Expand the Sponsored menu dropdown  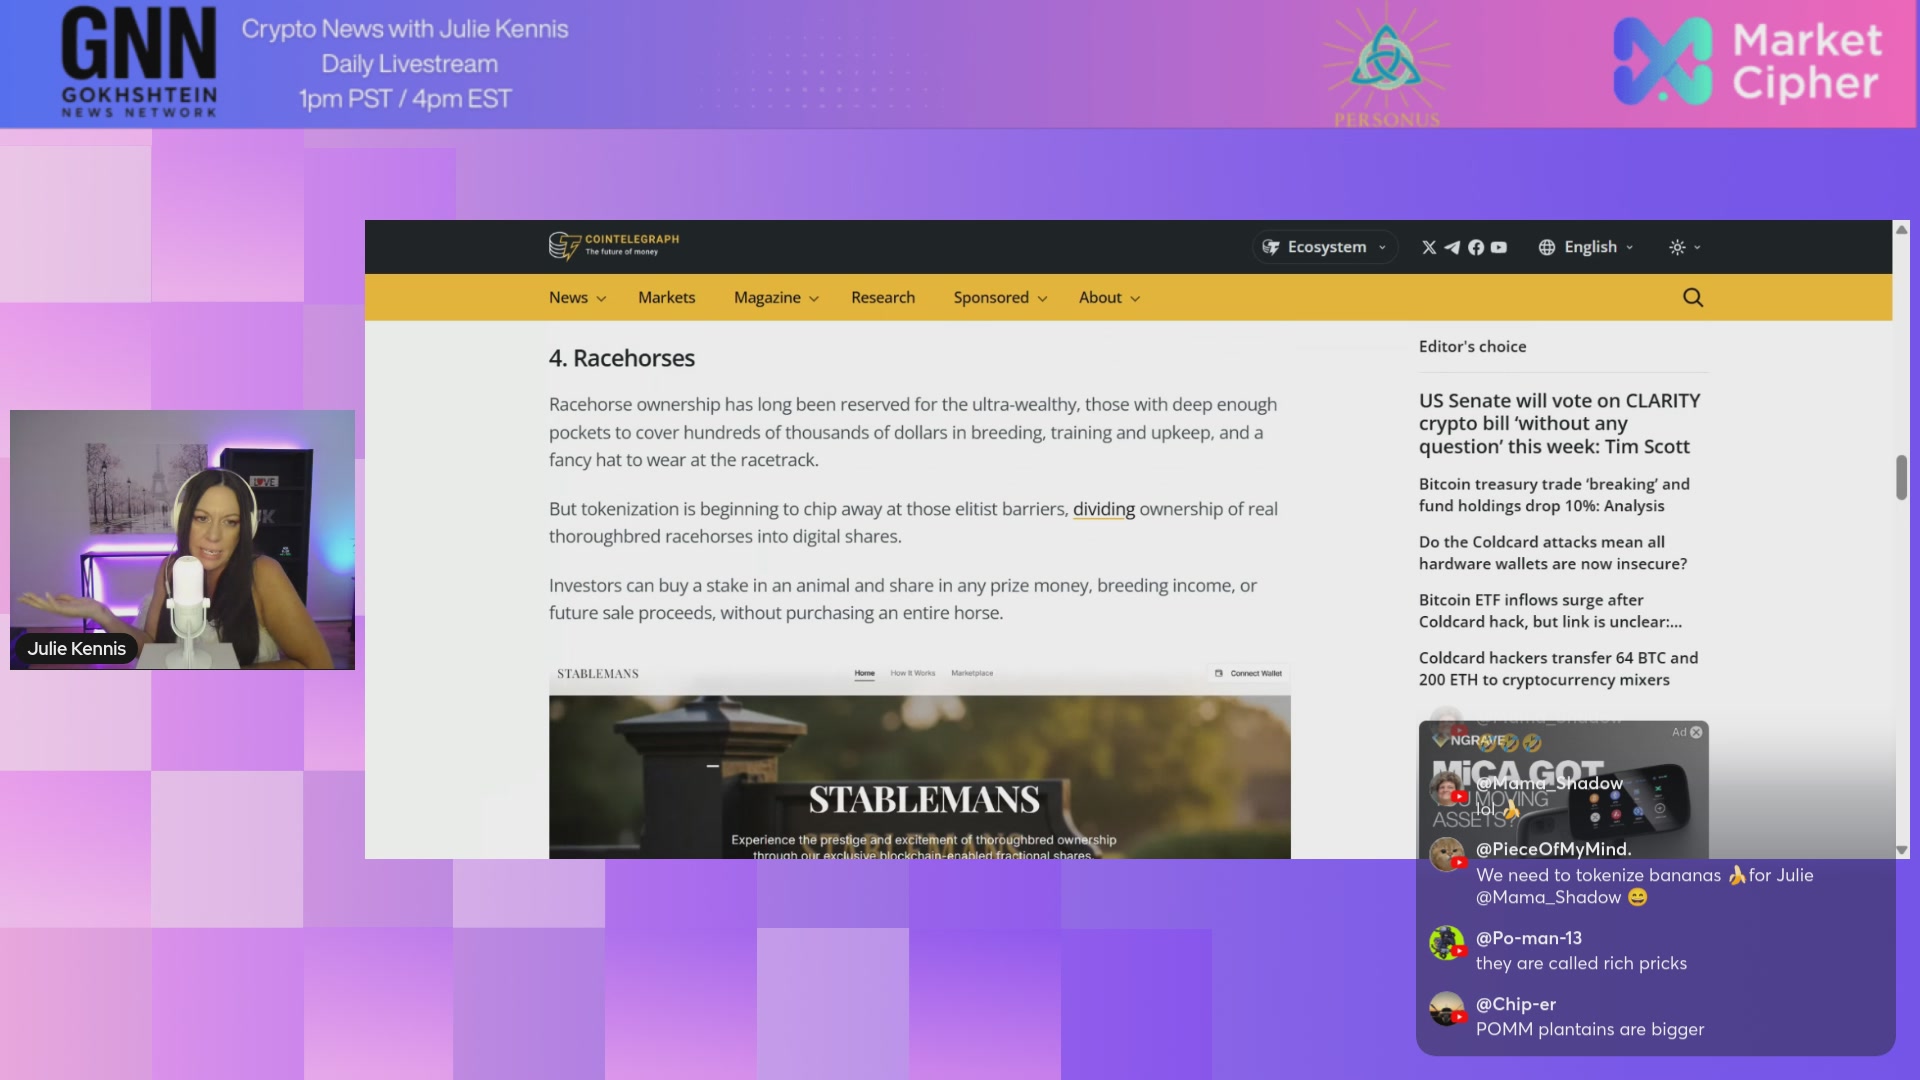1000,298
